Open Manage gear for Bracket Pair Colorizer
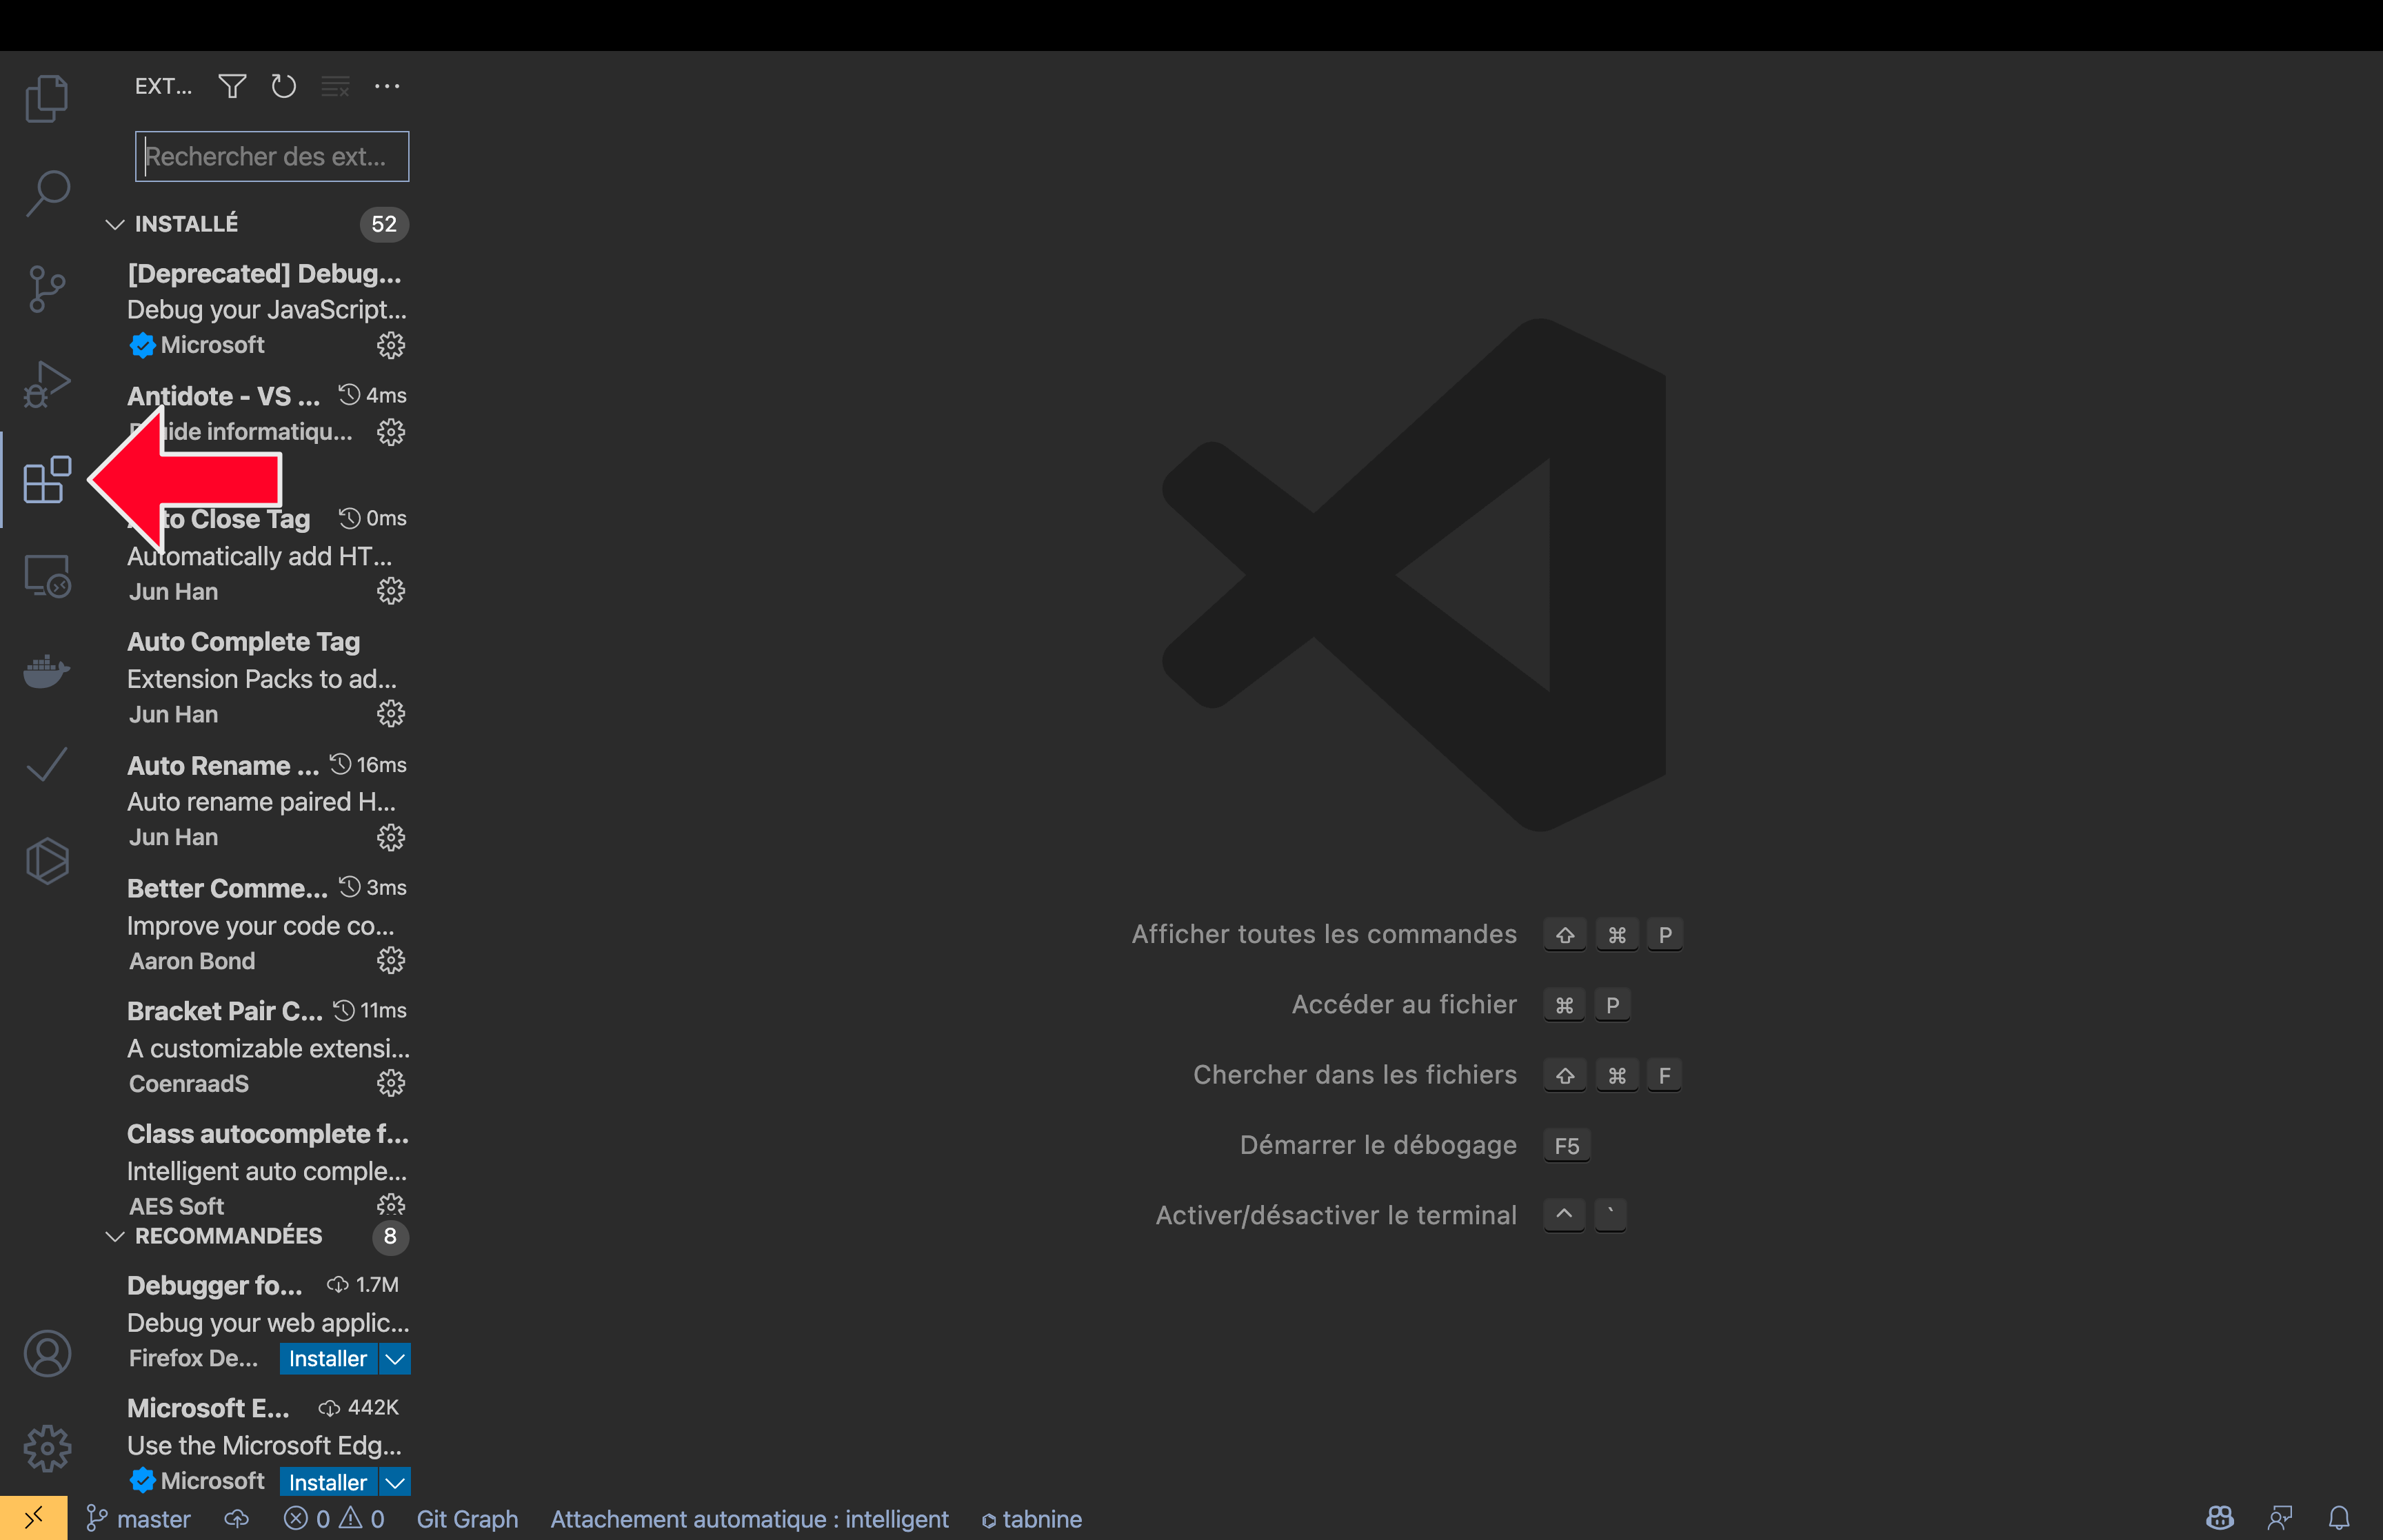The height and width of the screenshot is (1540, 2383). (391, 1083)
